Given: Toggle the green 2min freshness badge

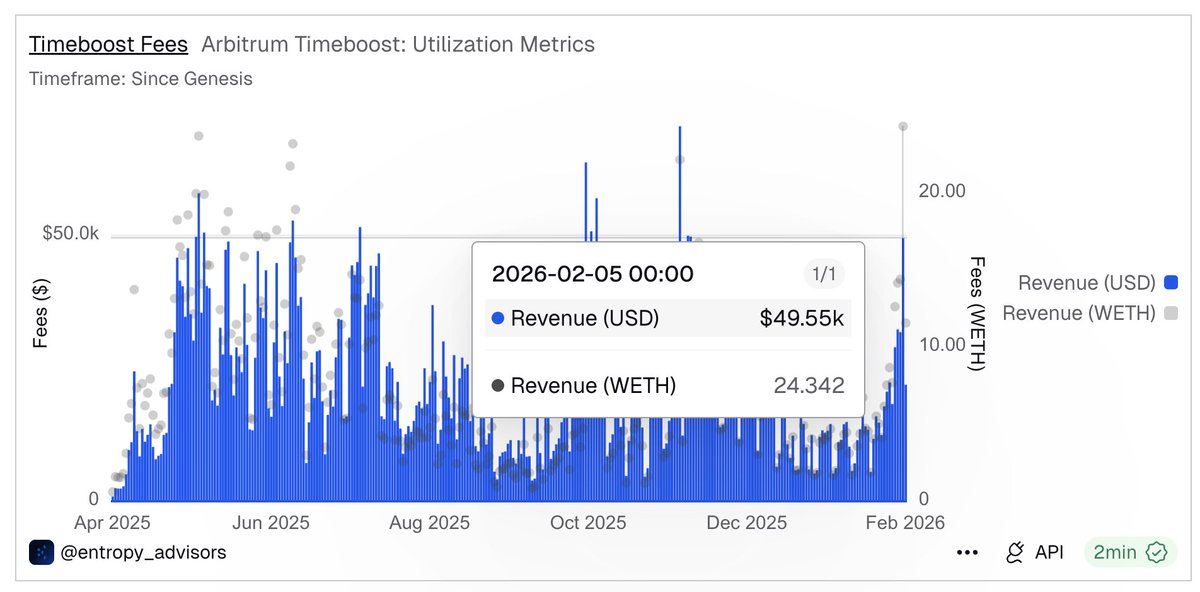Looking at the screenshot, I should click(x=1130, y=551).
